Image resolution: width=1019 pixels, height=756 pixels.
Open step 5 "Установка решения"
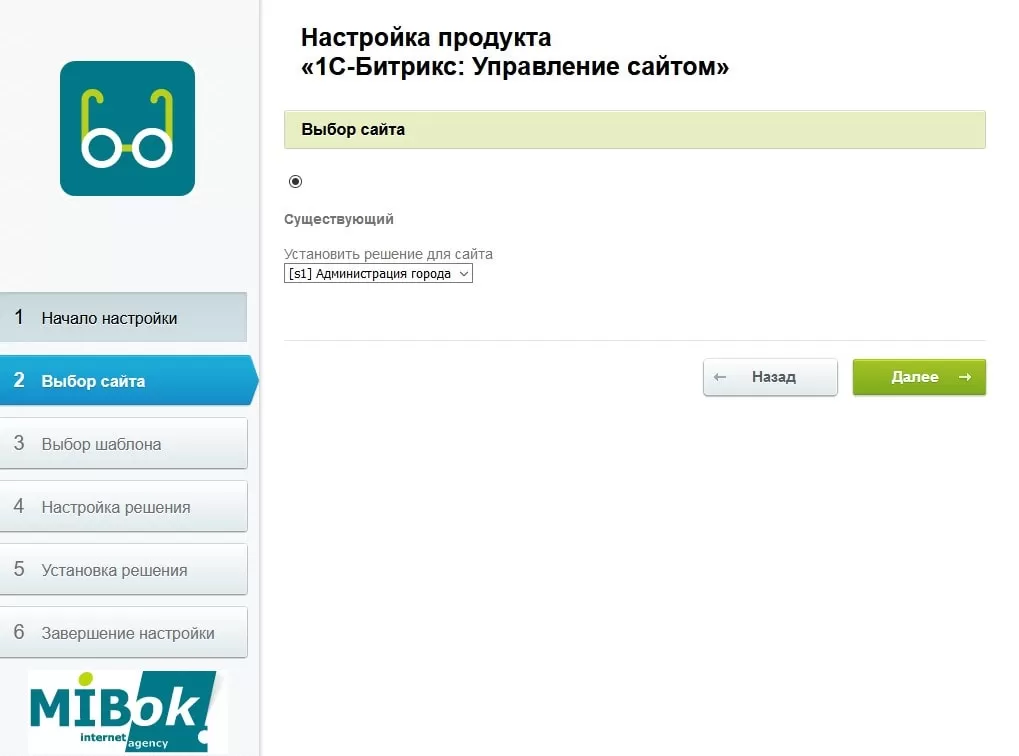coord(123,569)
